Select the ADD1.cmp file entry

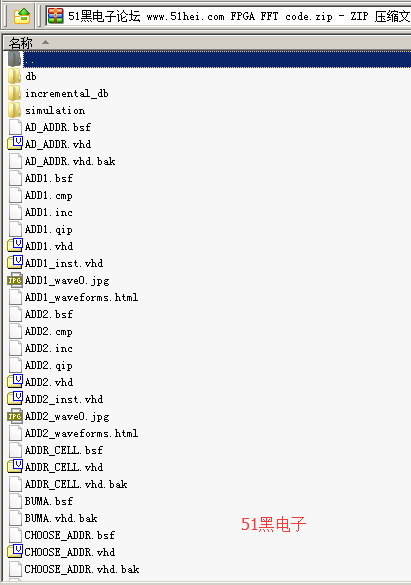48,195
